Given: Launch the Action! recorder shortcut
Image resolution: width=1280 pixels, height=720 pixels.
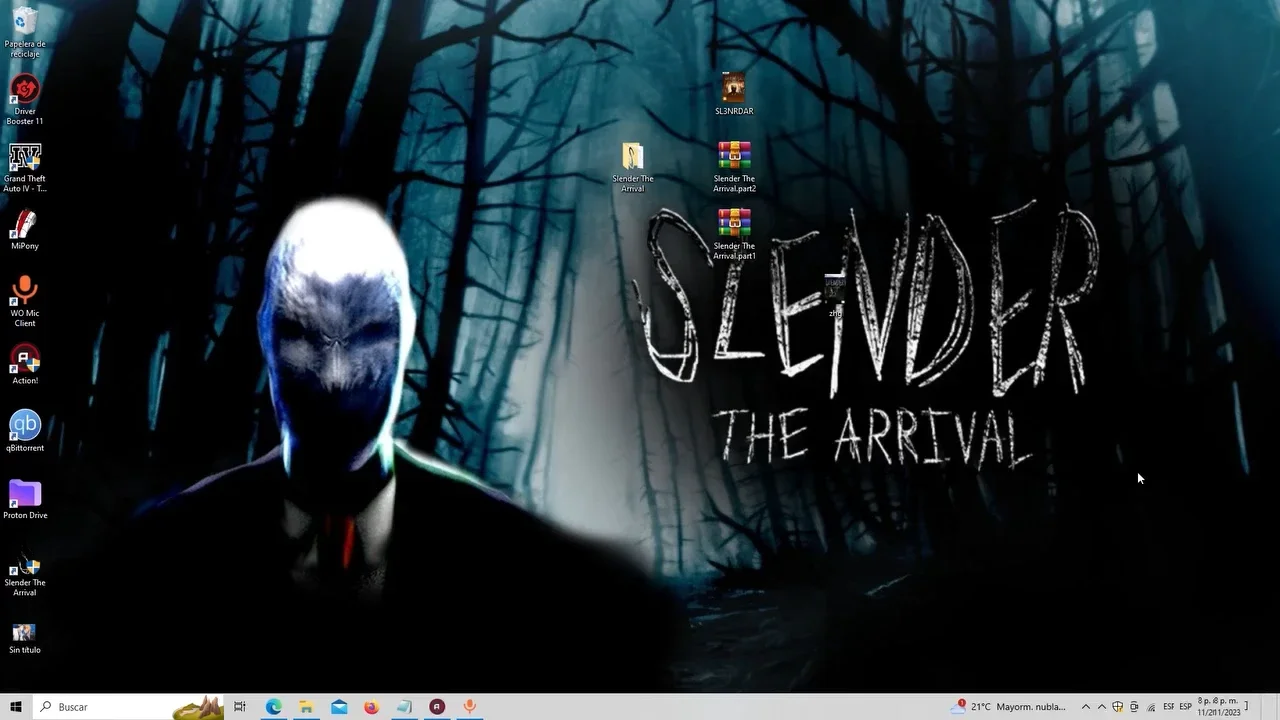Looking at the screenshot, I should point(25,365).
